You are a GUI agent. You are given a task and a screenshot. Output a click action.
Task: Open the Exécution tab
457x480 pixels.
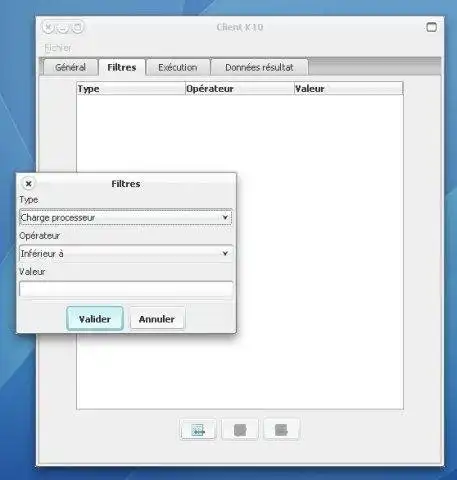point(178,67)
